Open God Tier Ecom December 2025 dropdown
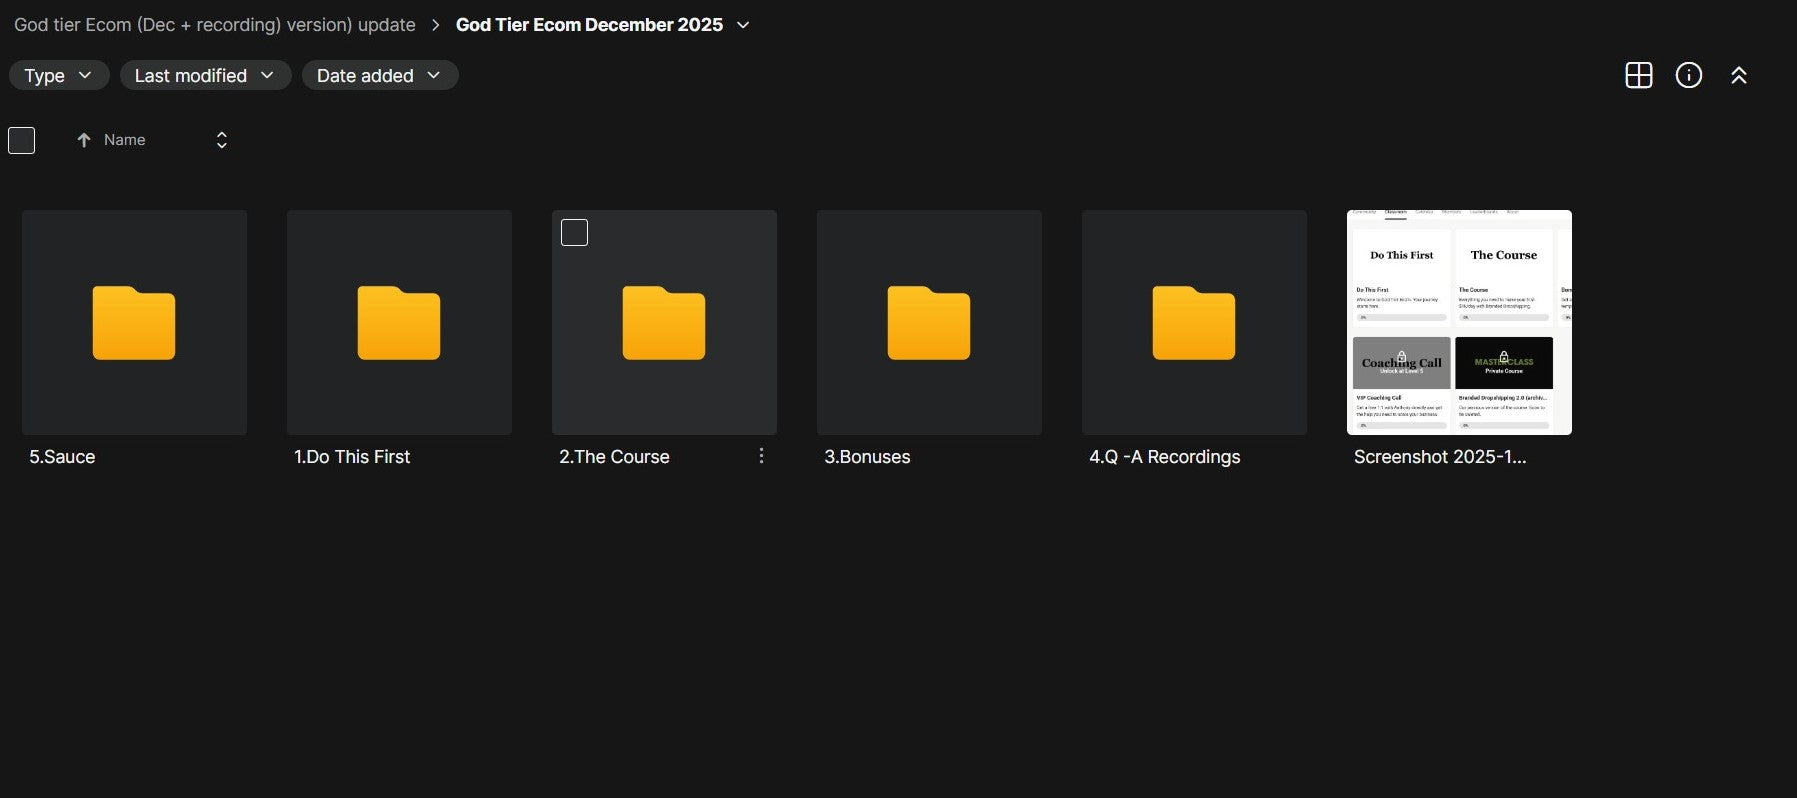 (x=743, y=25)
